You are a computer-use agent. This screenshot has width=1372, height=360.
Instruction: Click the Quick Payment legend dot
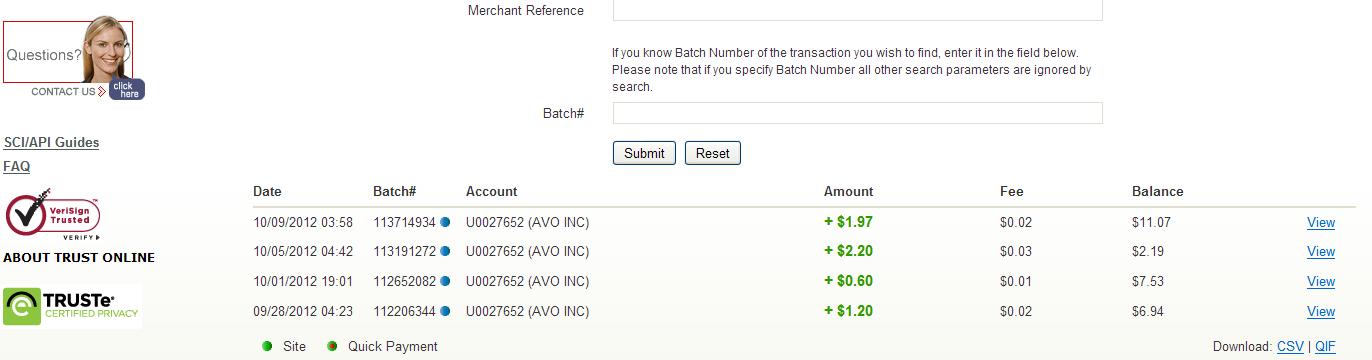332,346
